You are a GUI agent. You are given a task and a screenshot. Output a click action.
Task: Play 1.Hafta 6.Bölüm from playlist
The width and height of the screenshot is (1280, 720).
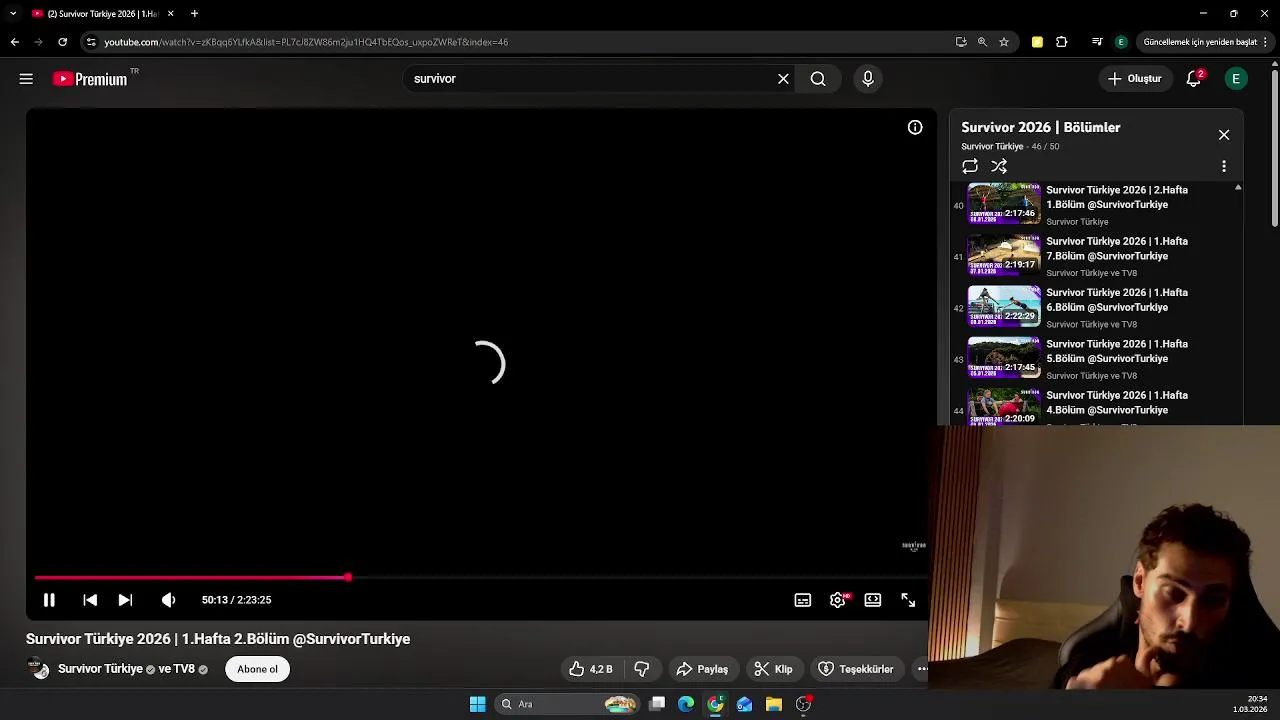(1097, 307)
